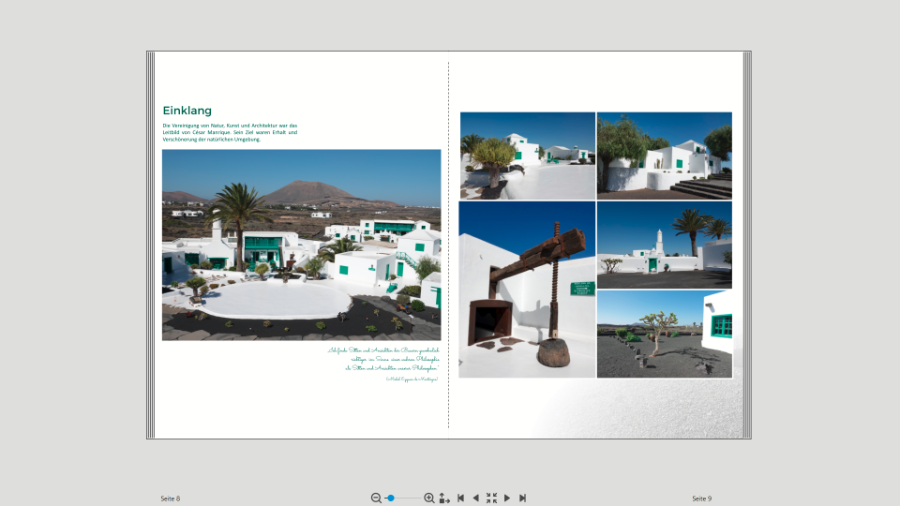900x506 pixels.
Task: Select the large village panorama photo
Action: 301,245
